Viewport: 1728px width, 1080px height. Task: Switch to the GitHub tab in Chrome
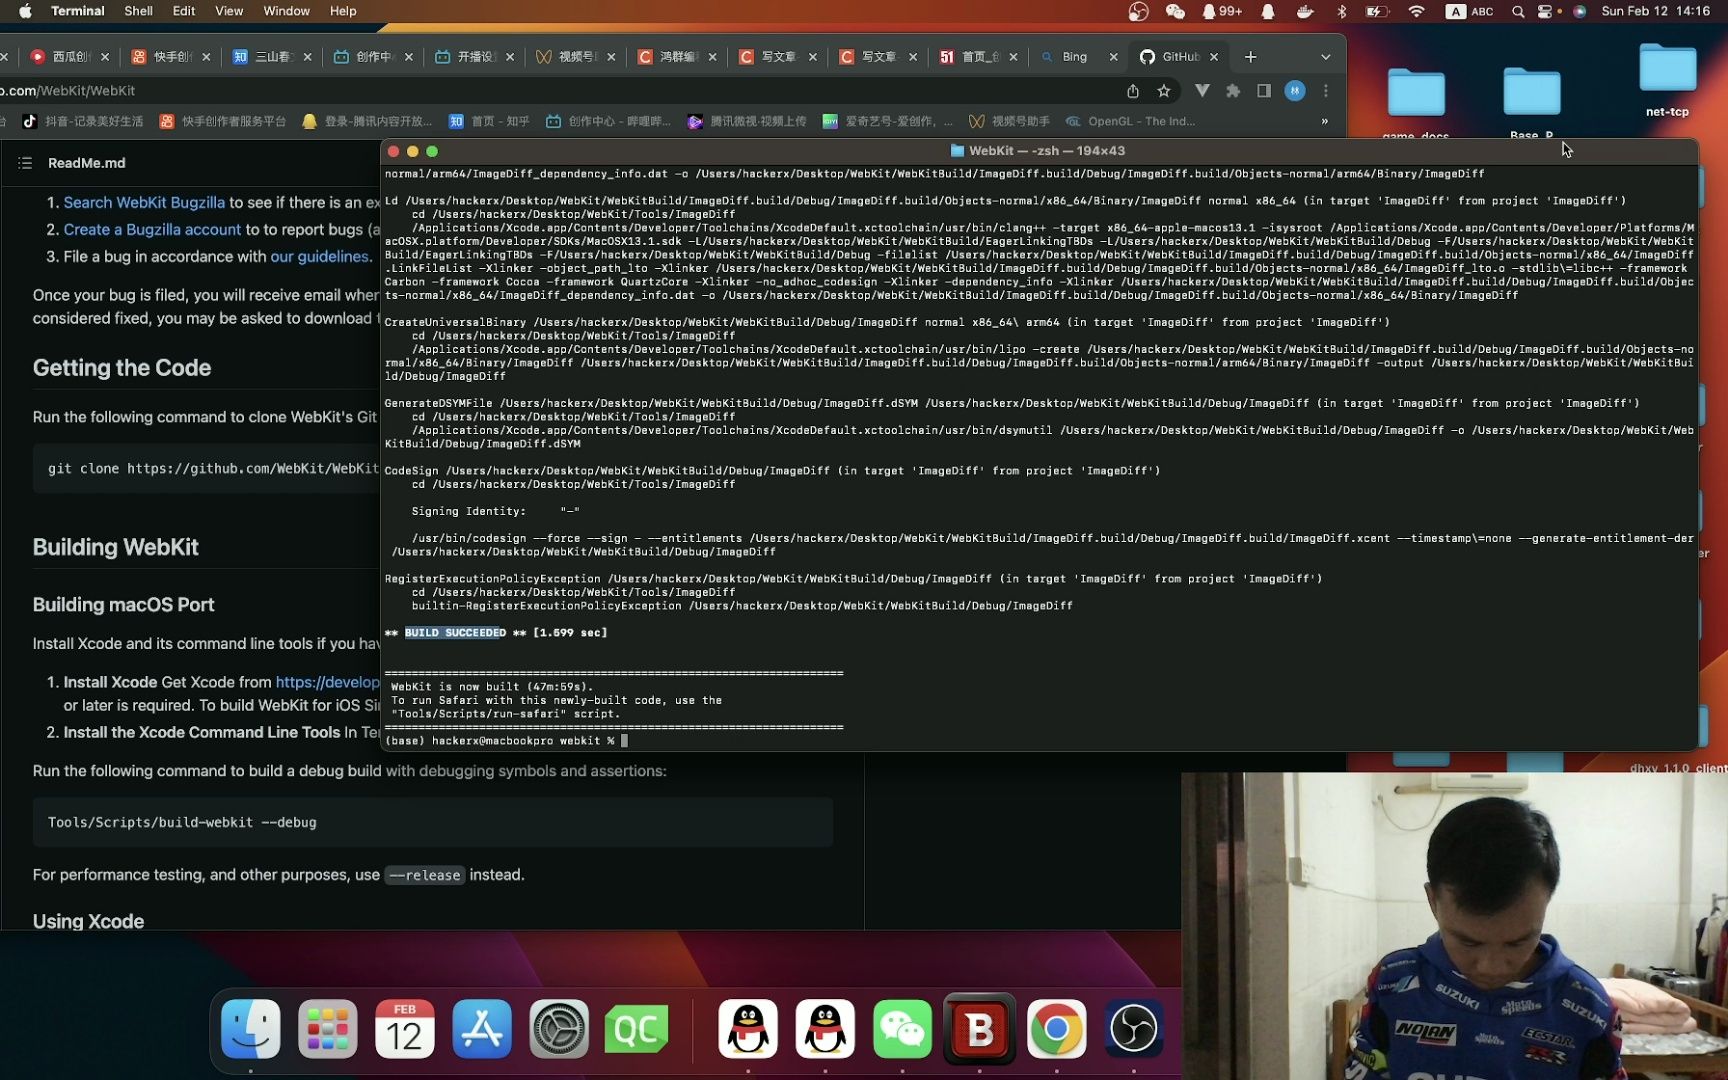[1180, 57]
